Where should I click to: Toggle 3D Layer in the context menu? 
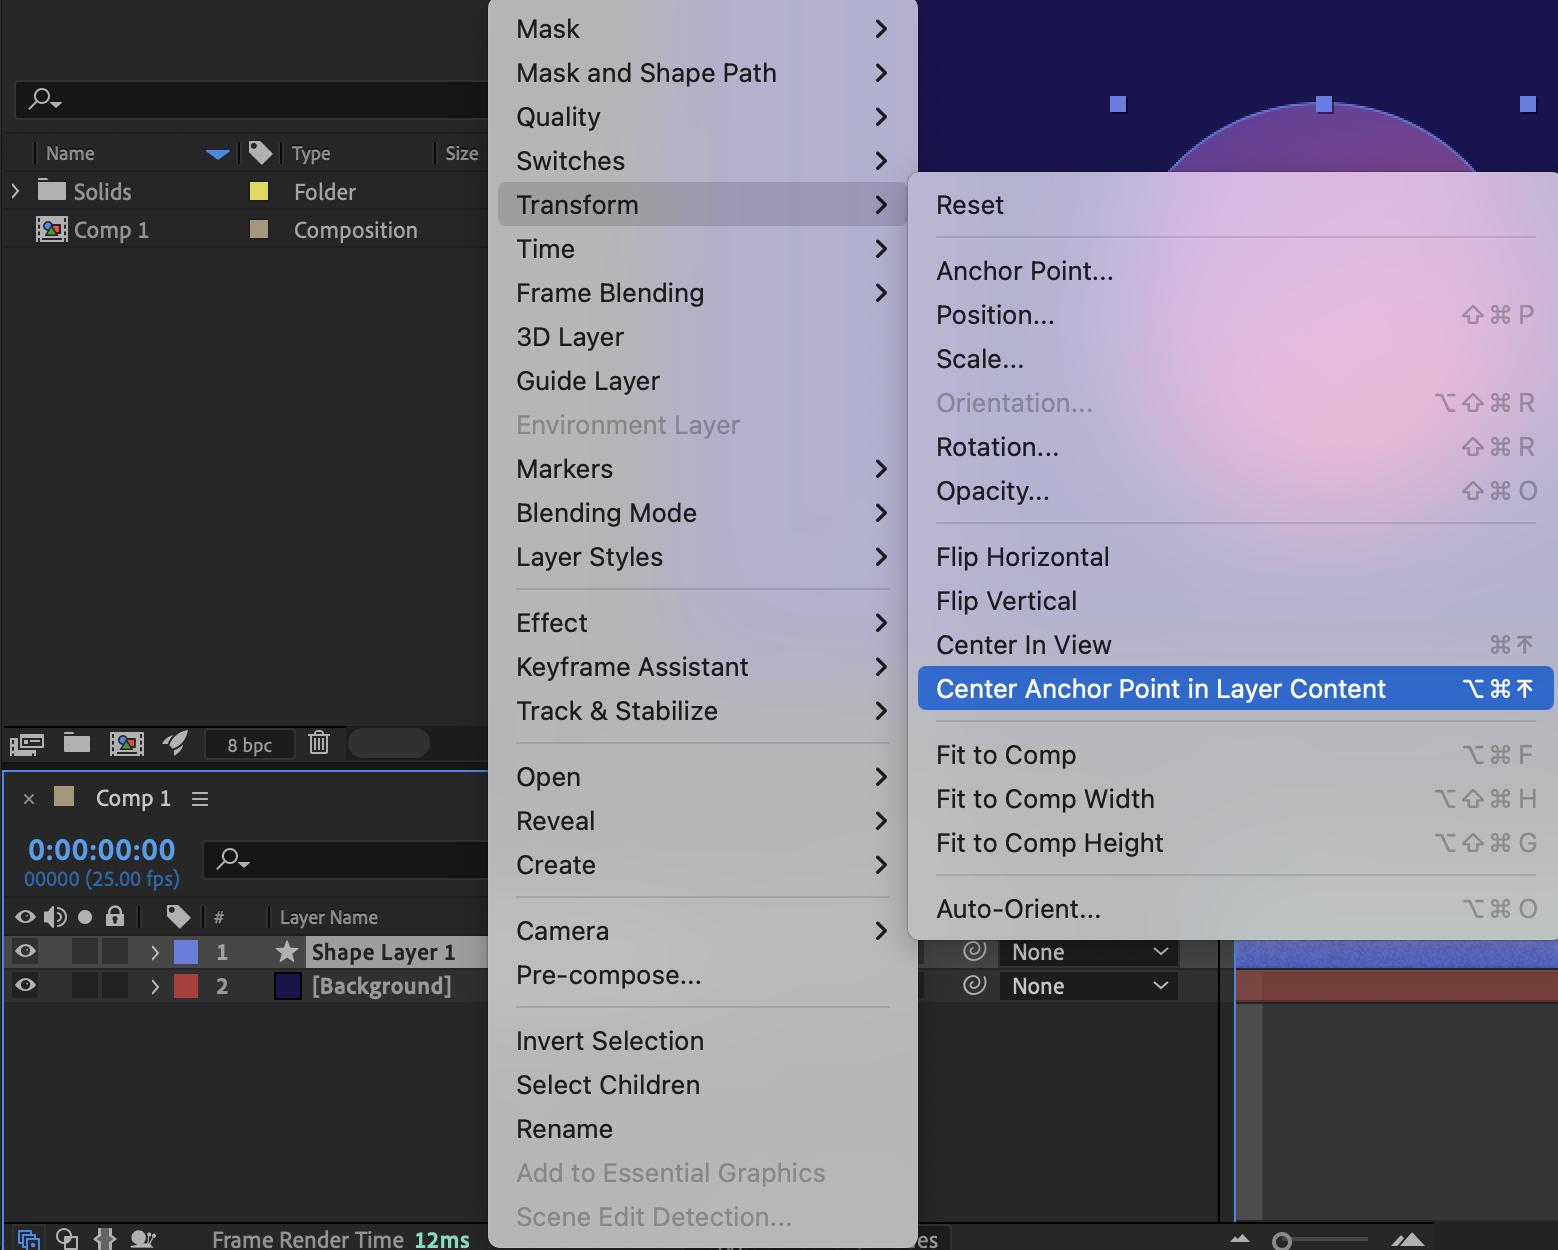pos(702,337)
